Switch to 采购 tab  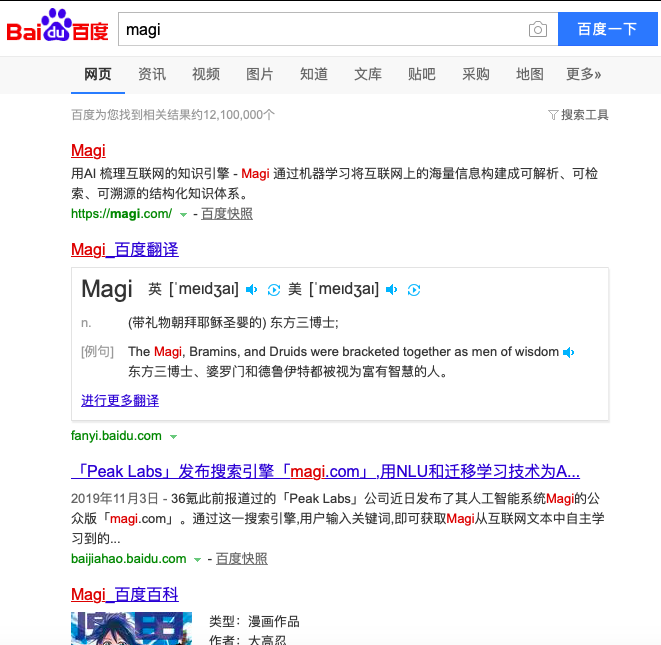click(x=476, y=74)
